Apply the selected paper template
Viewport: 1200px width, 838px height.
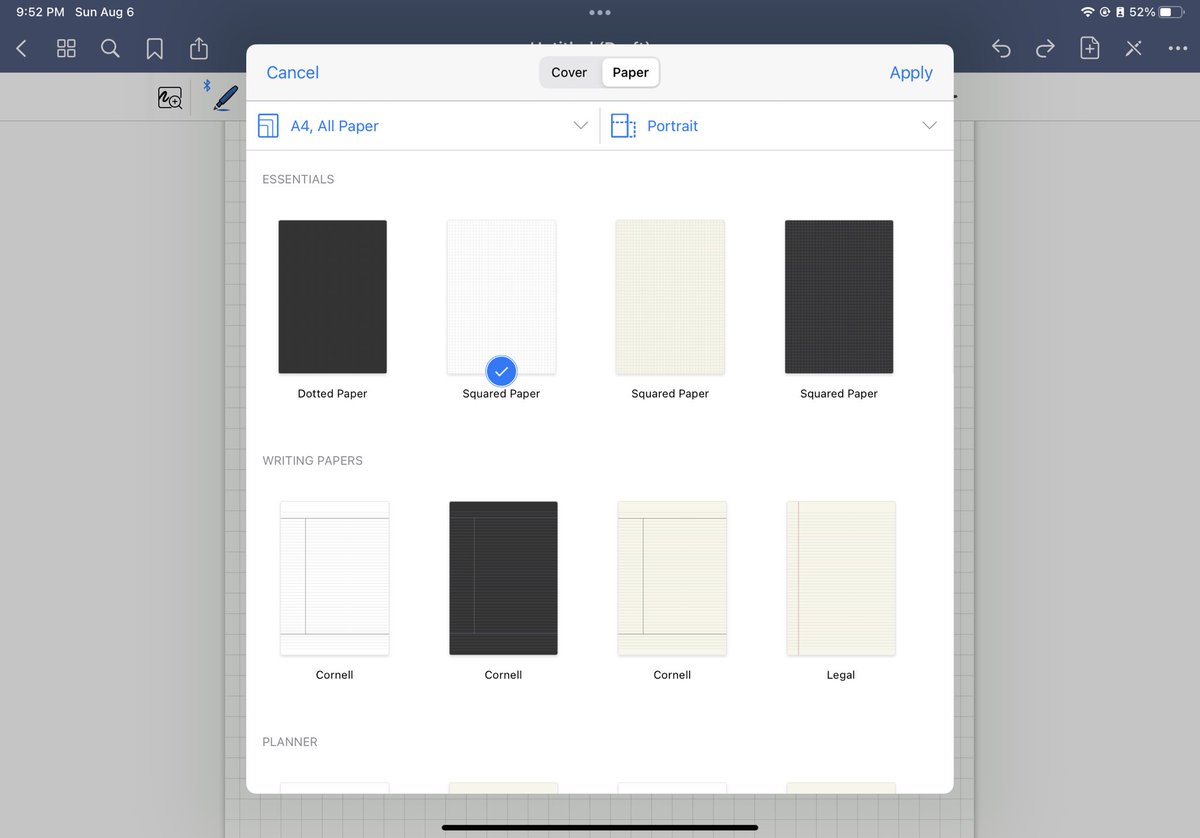911,73
